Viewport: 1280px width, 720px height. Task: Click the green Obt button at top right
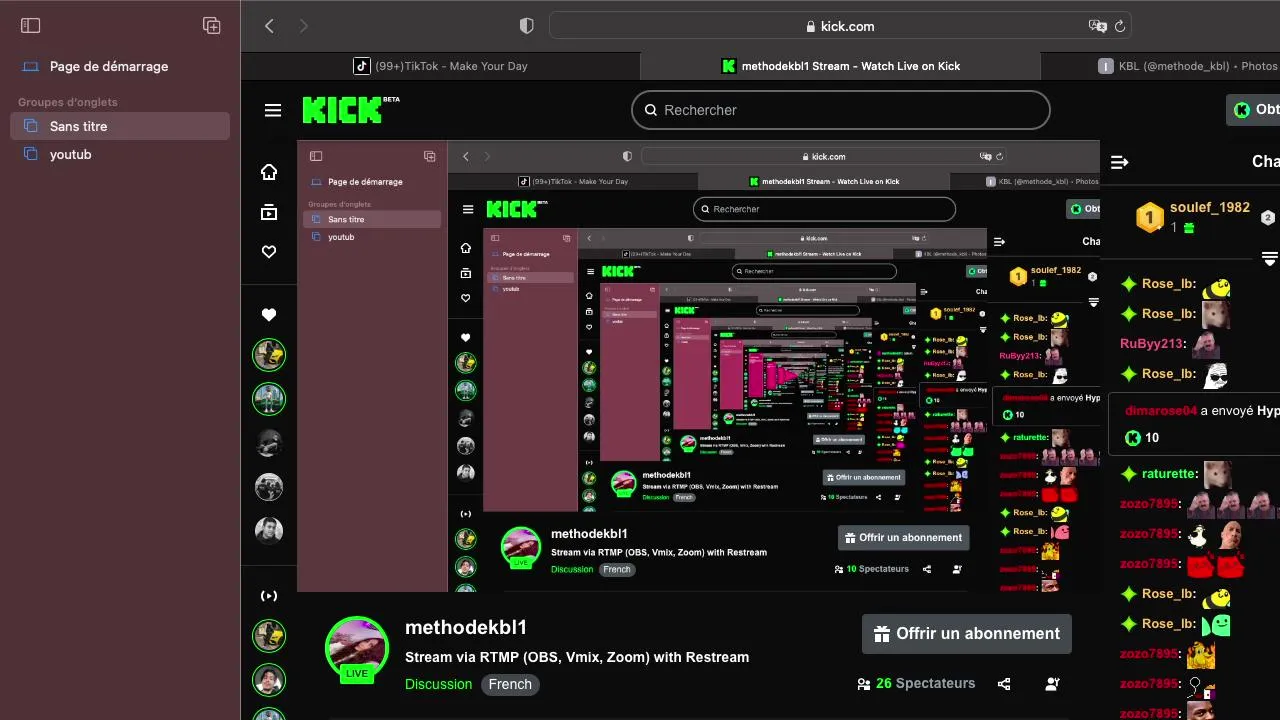click(x=1254, y=110)
